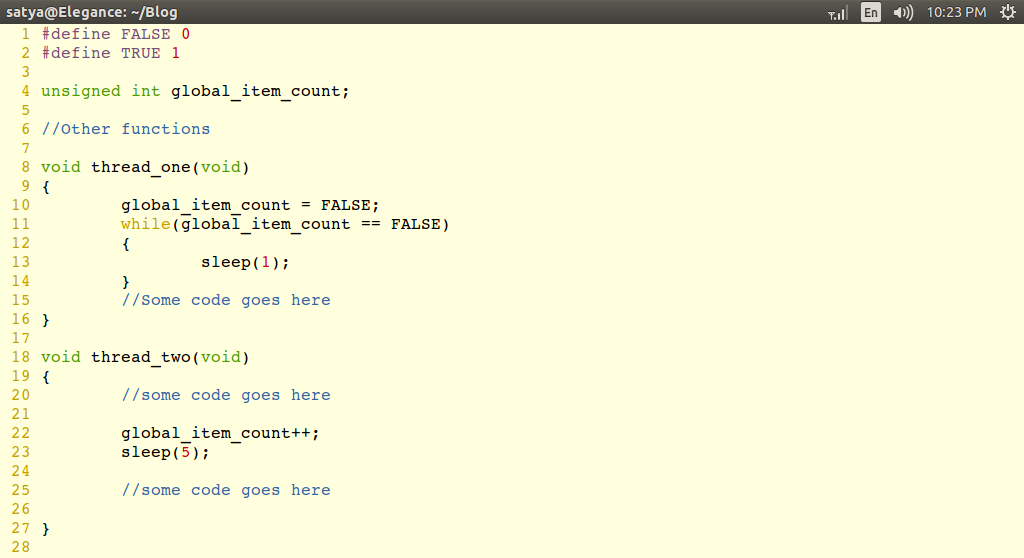The width and height of the screenshot is (1024, 558).
Task: Click the 'sleep(5);' statement
Action: coord(165,452)
